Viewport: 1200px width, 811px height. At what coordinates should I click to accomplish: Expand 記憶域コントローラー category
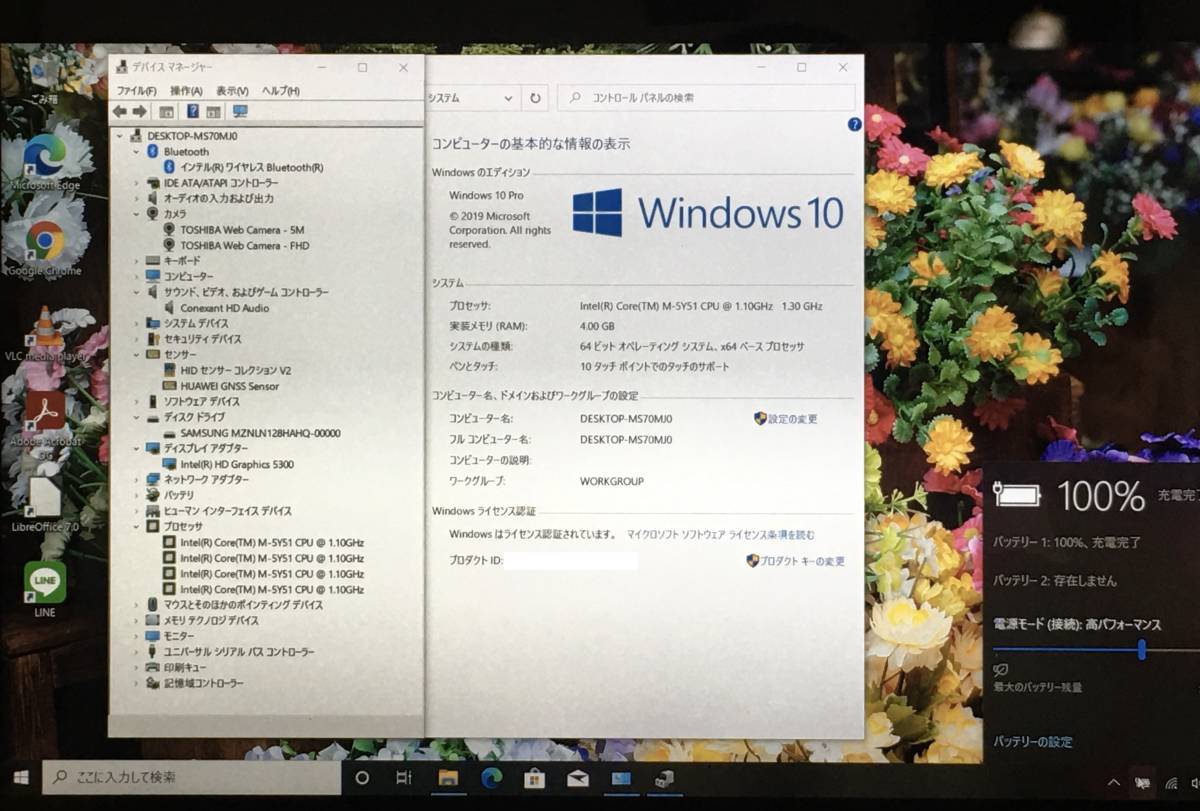137,683
